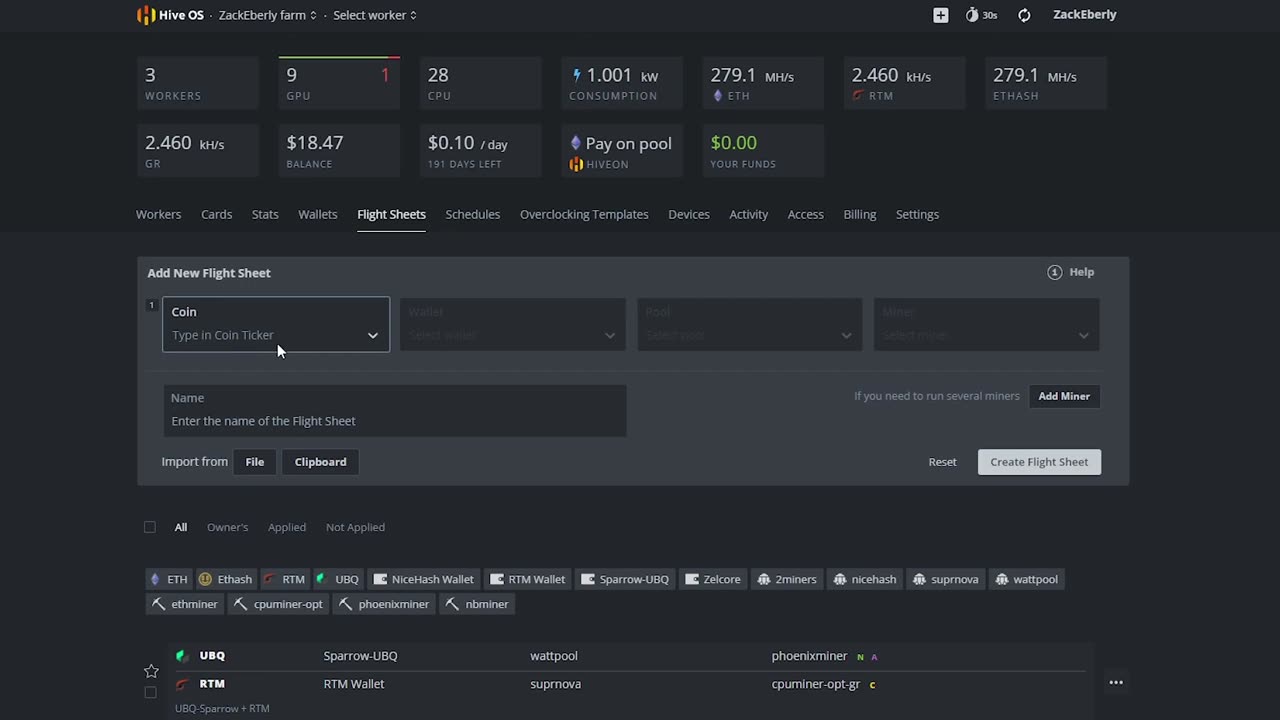1280x720 pixels.
Task: Switch to the Overclocking Templates tab
Action: pos(584,214)
